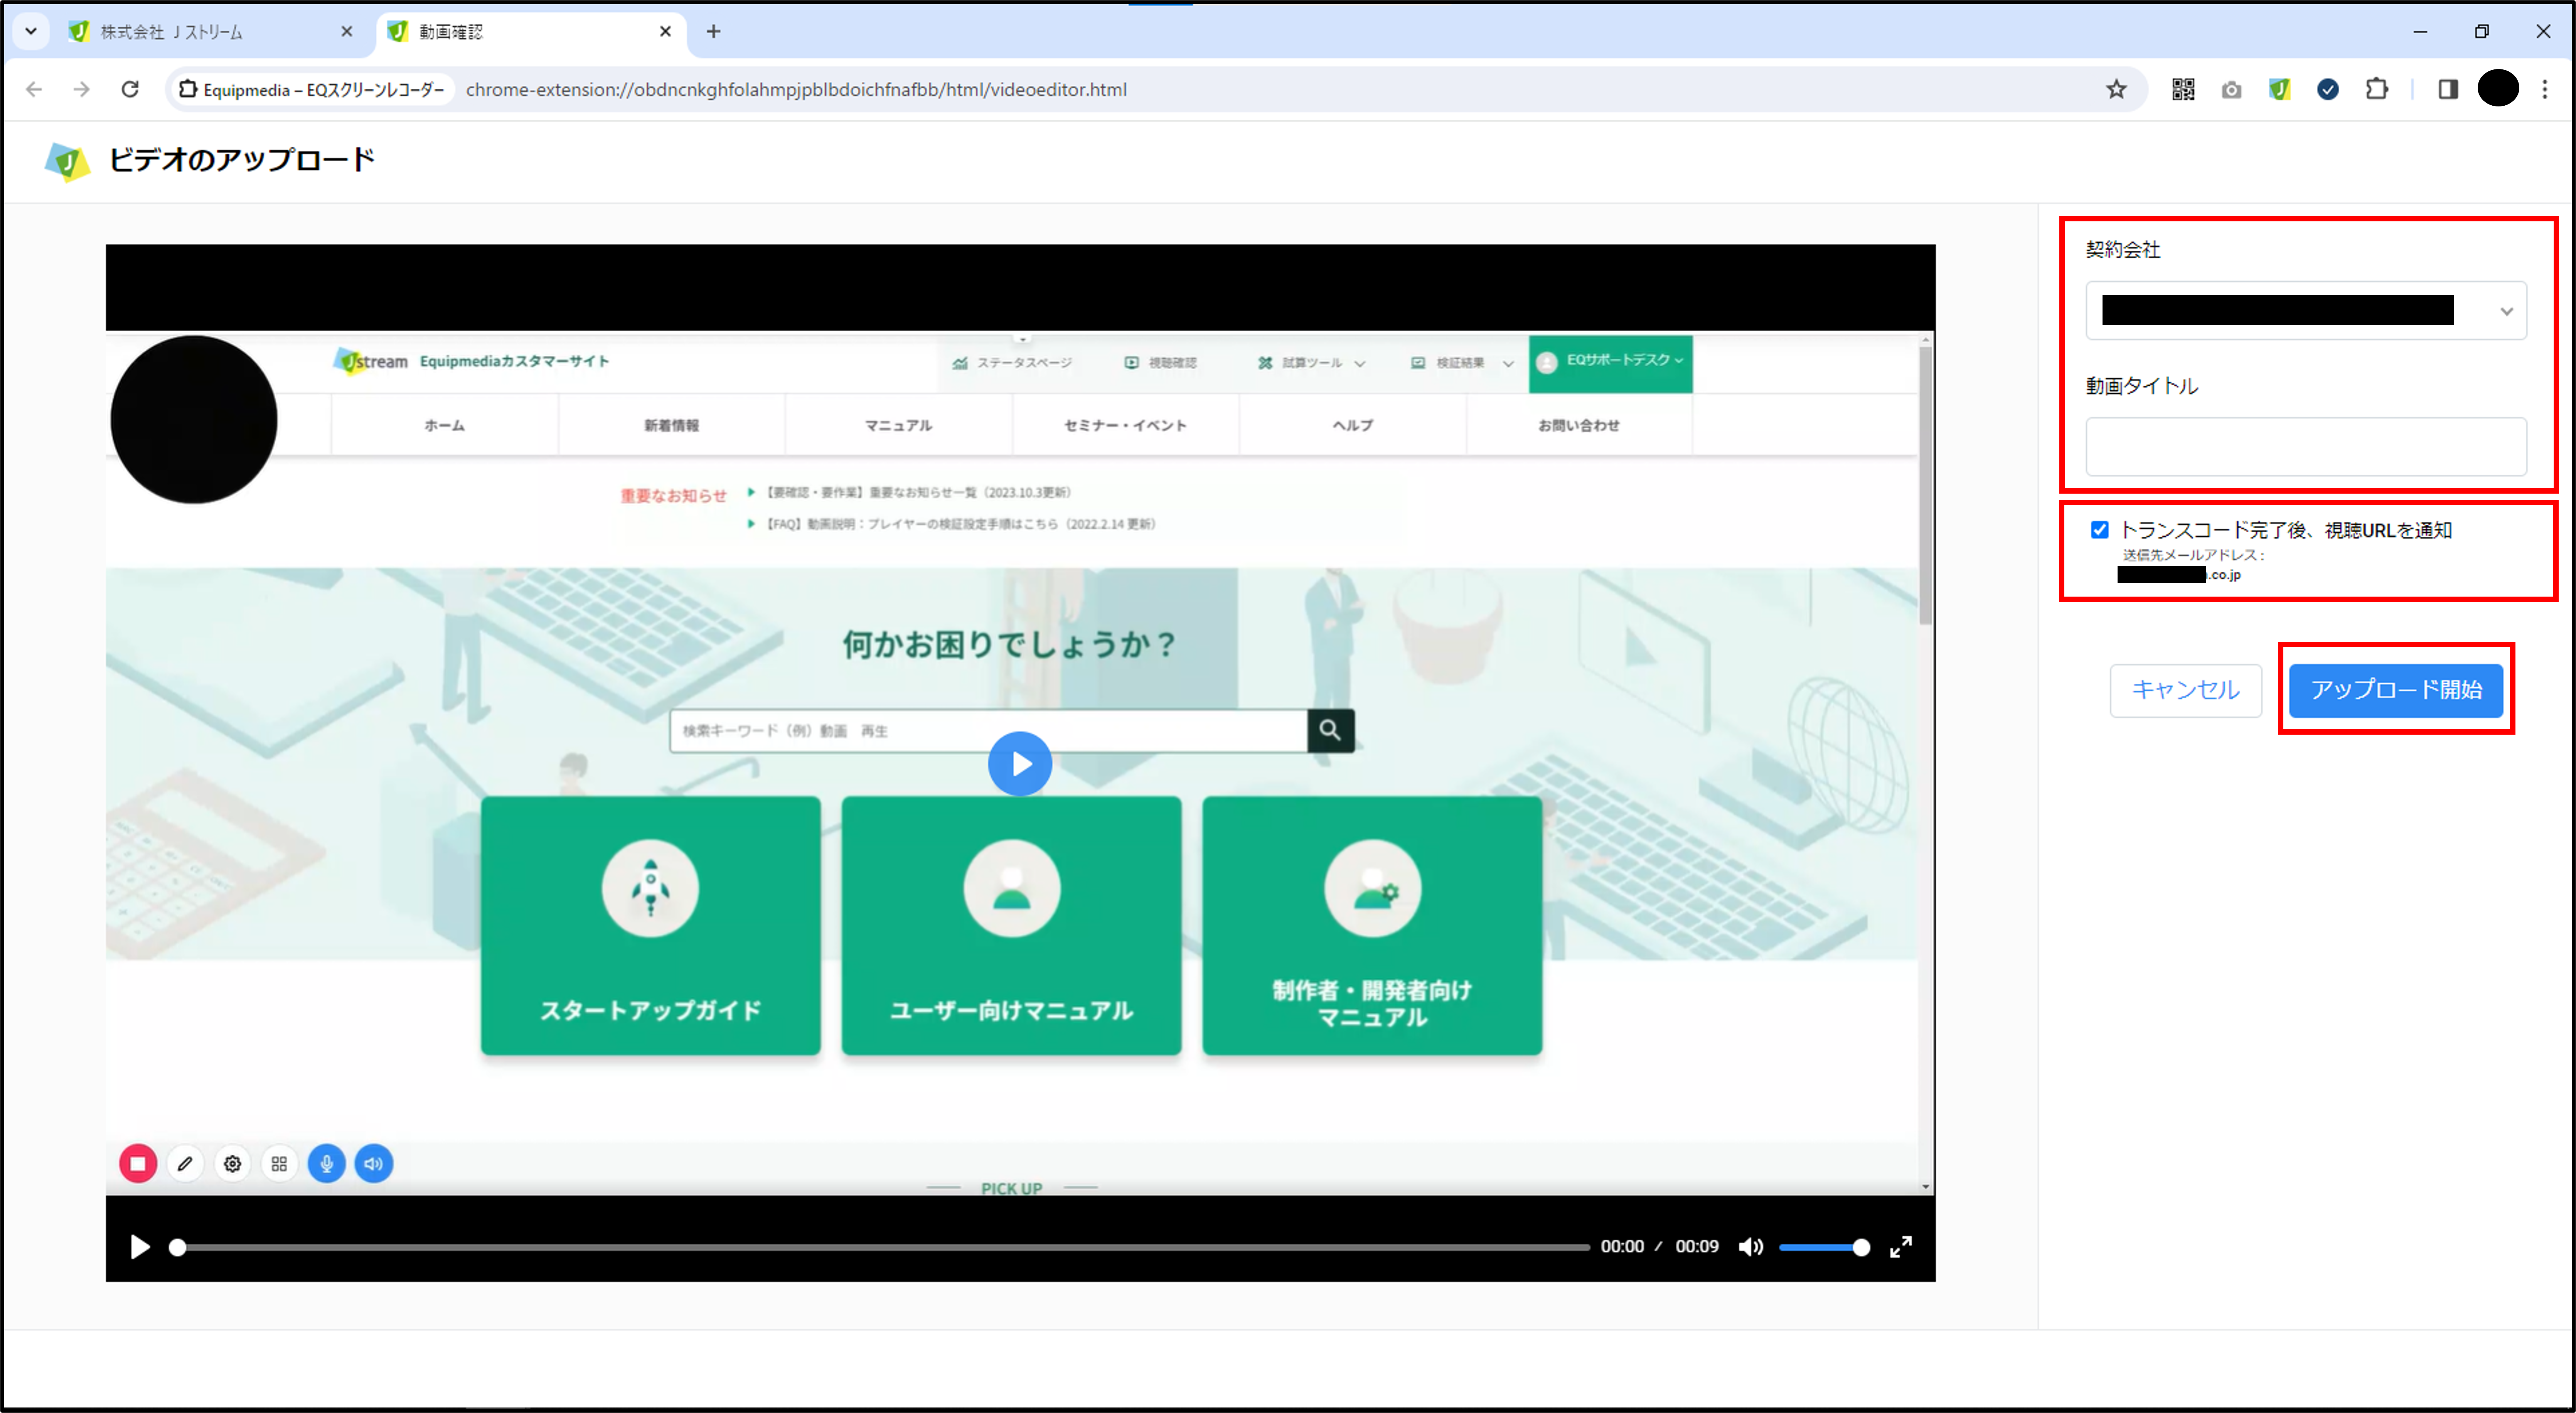The image size is (2576, 1413).
Task: Click the FAQ 動画説明 notice link
Action: pos(961,524)
